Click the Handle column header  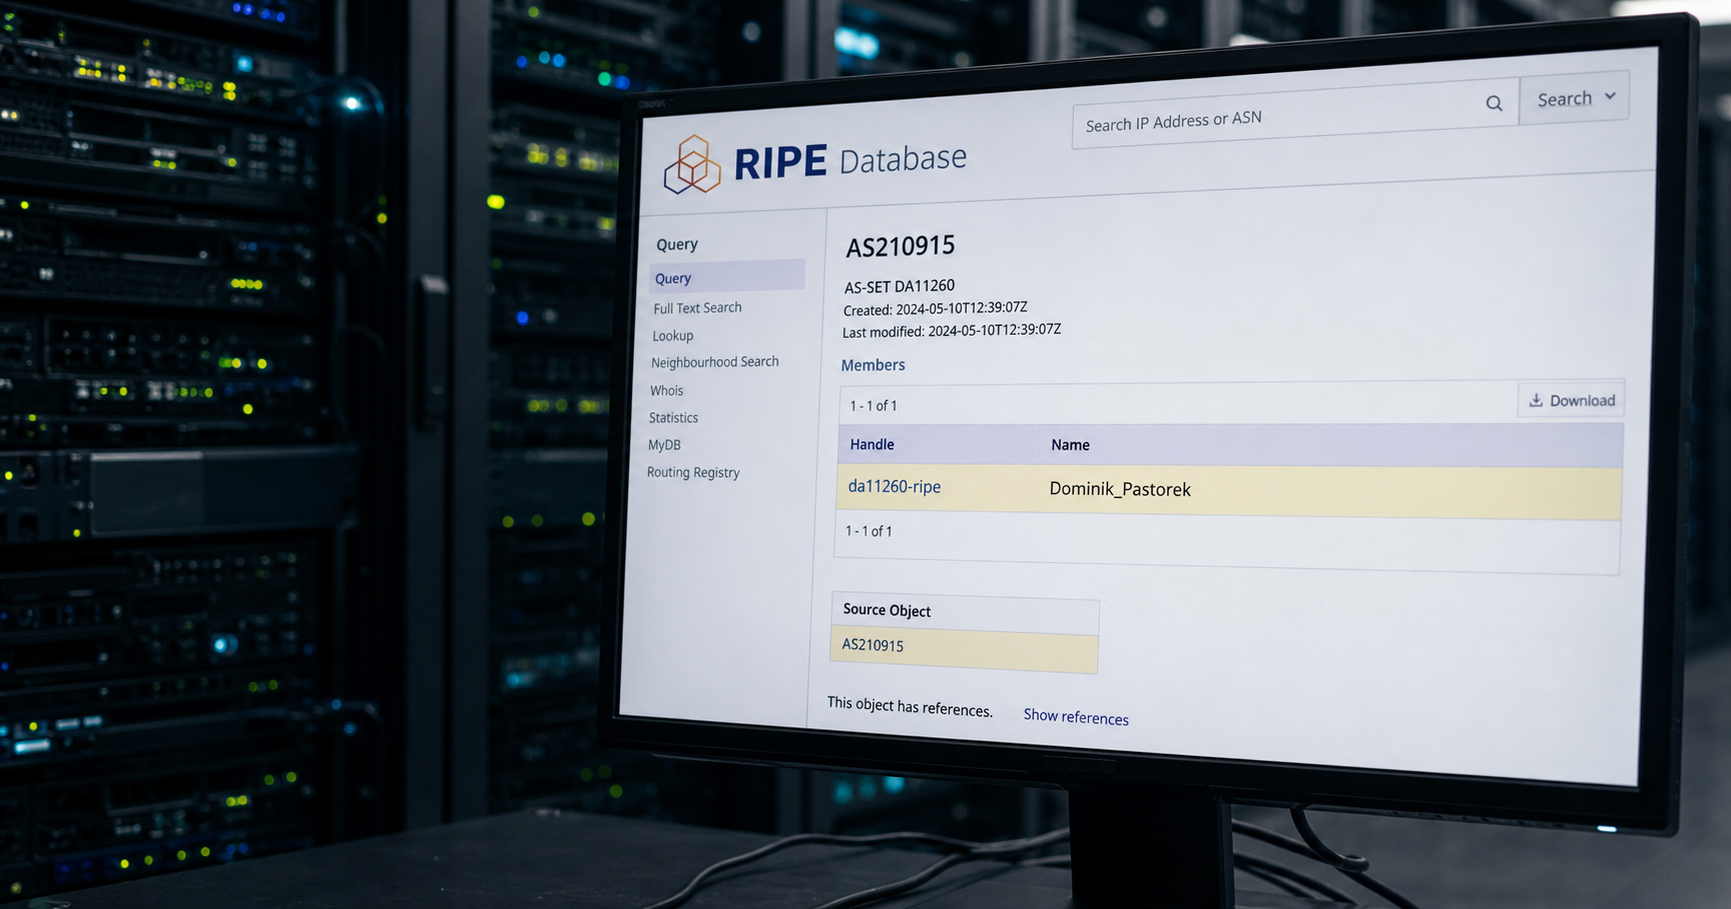[872, 444]
